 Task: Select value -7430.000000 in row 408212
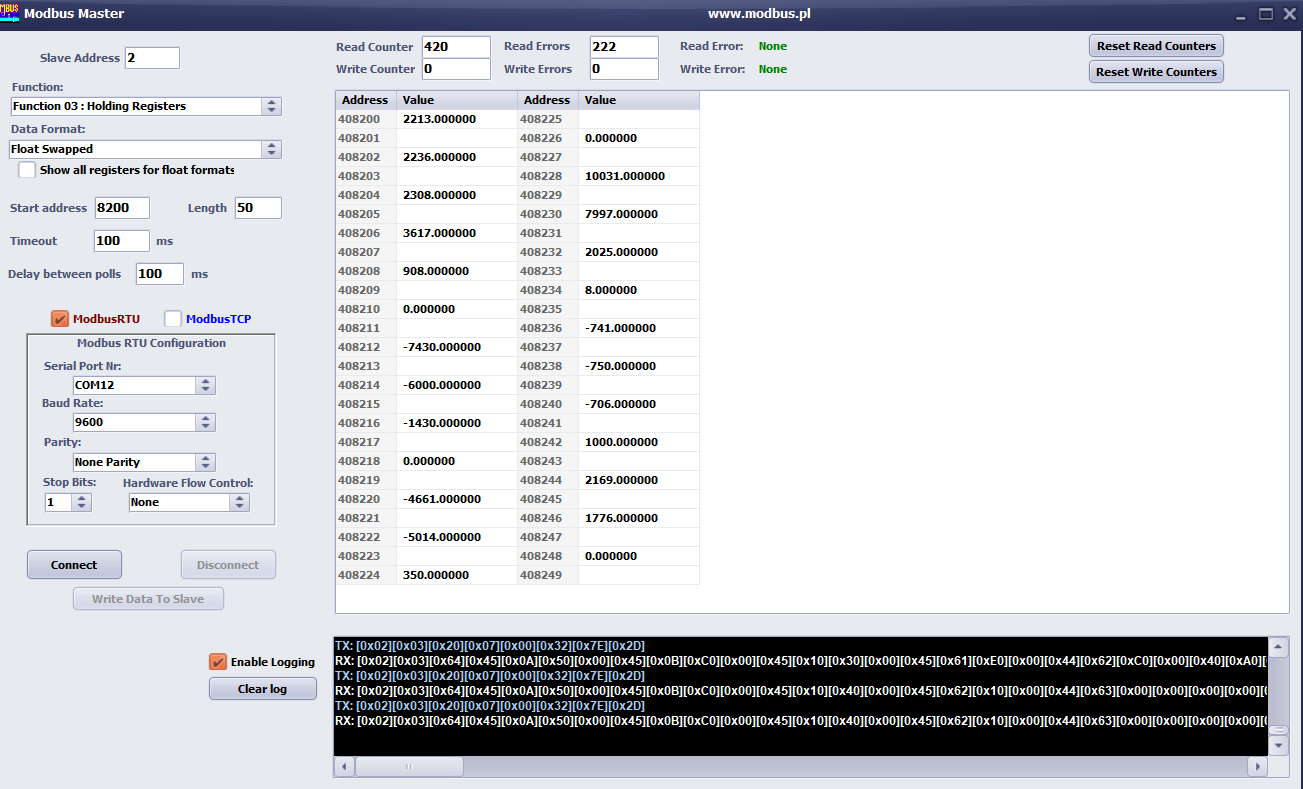[x=457, y=347]
